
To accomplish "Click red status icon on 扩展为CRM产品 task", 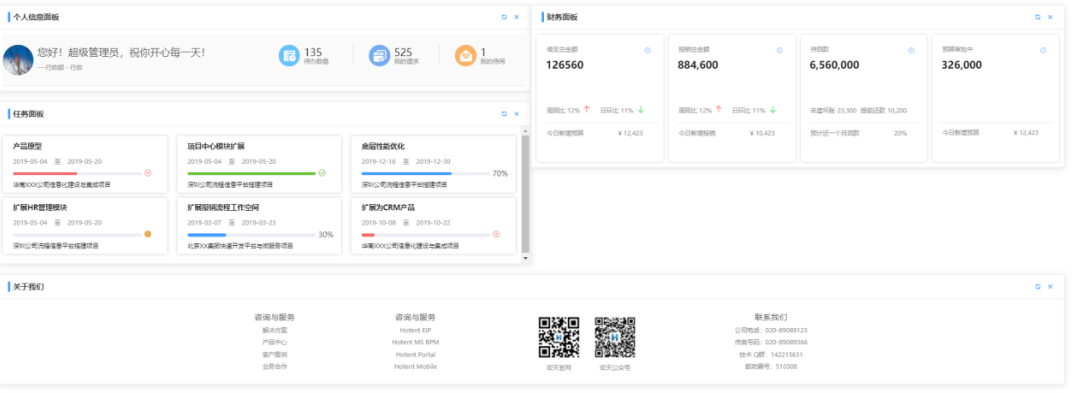I will (x=496, y=234).
